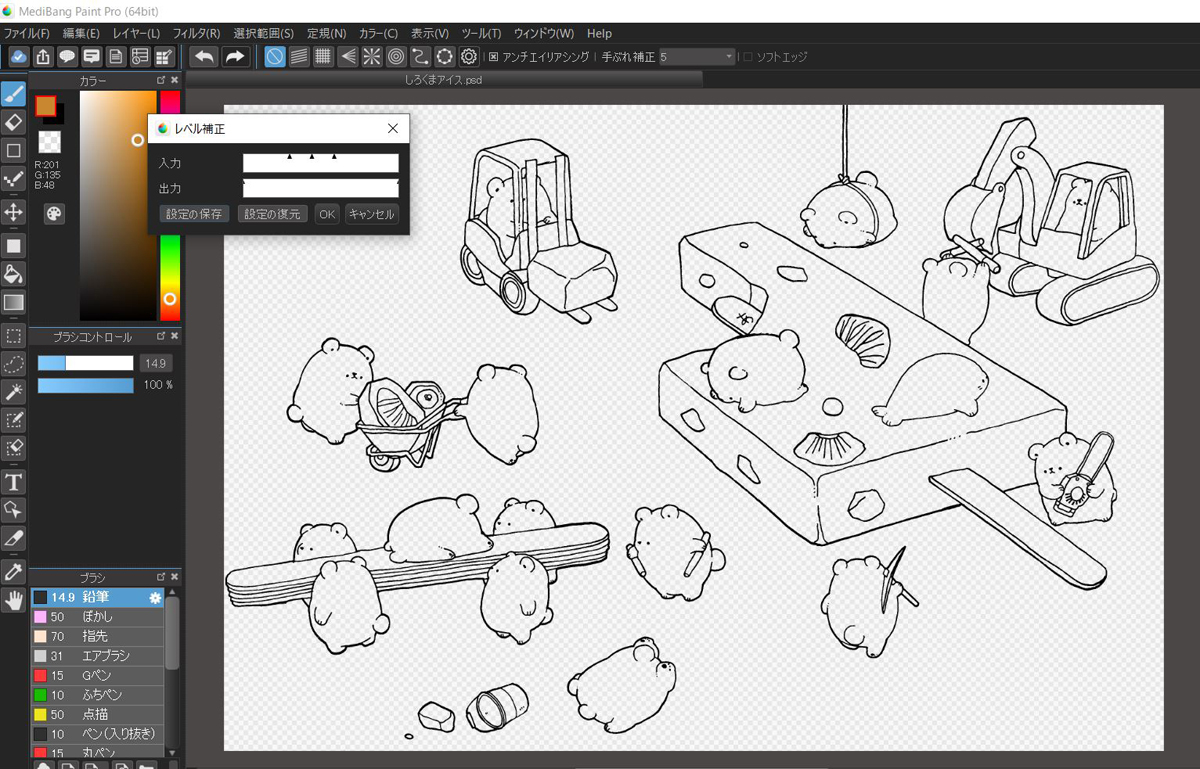Select the Bucket fill tool

[14, 274]
